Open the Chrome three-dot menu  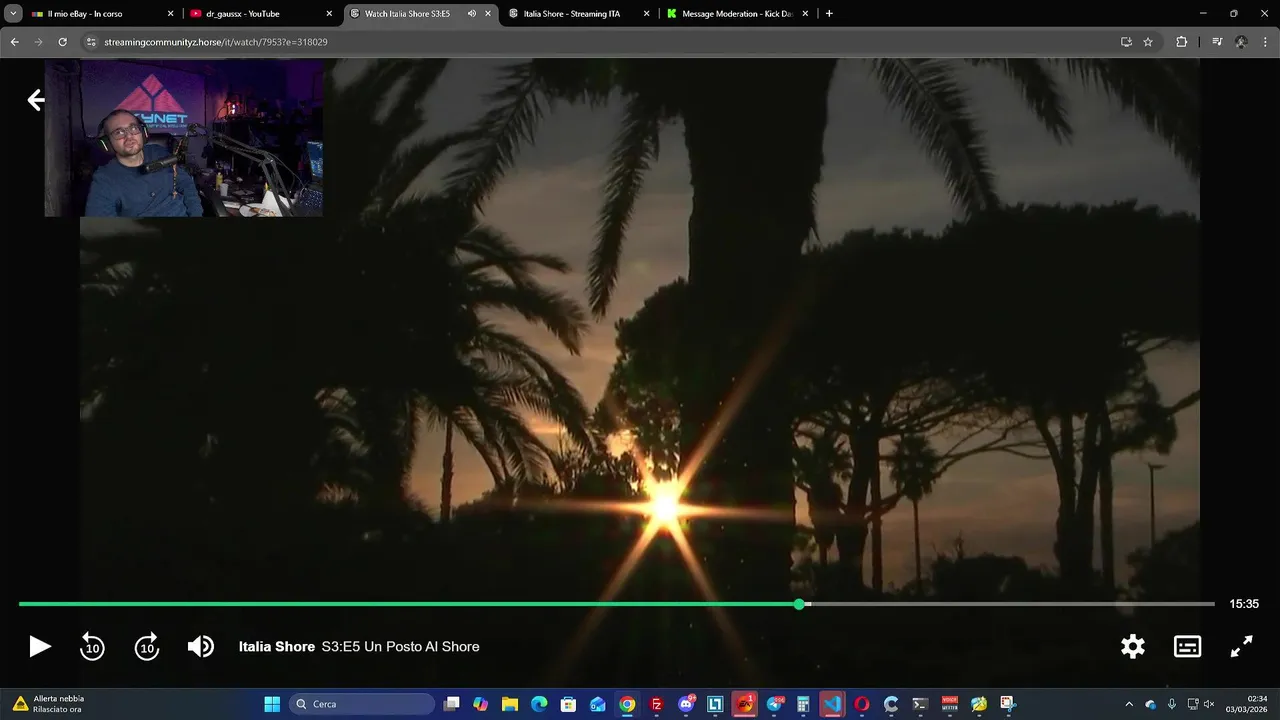click(x=1266, y=42)
